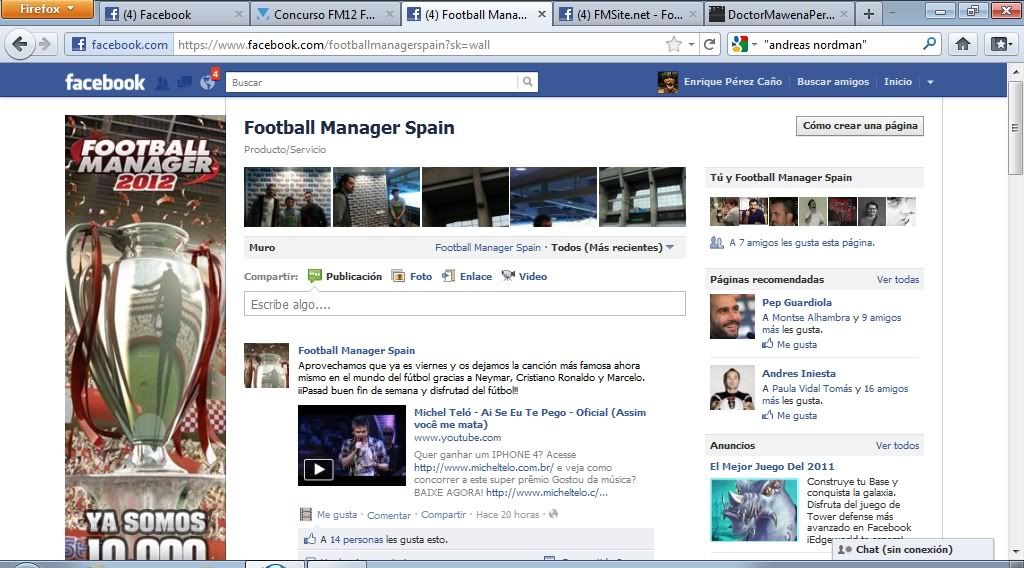The image size is (1024, 568).
Task: Open the first photo thumbnail in photo strip
Action: pos(287,197)
